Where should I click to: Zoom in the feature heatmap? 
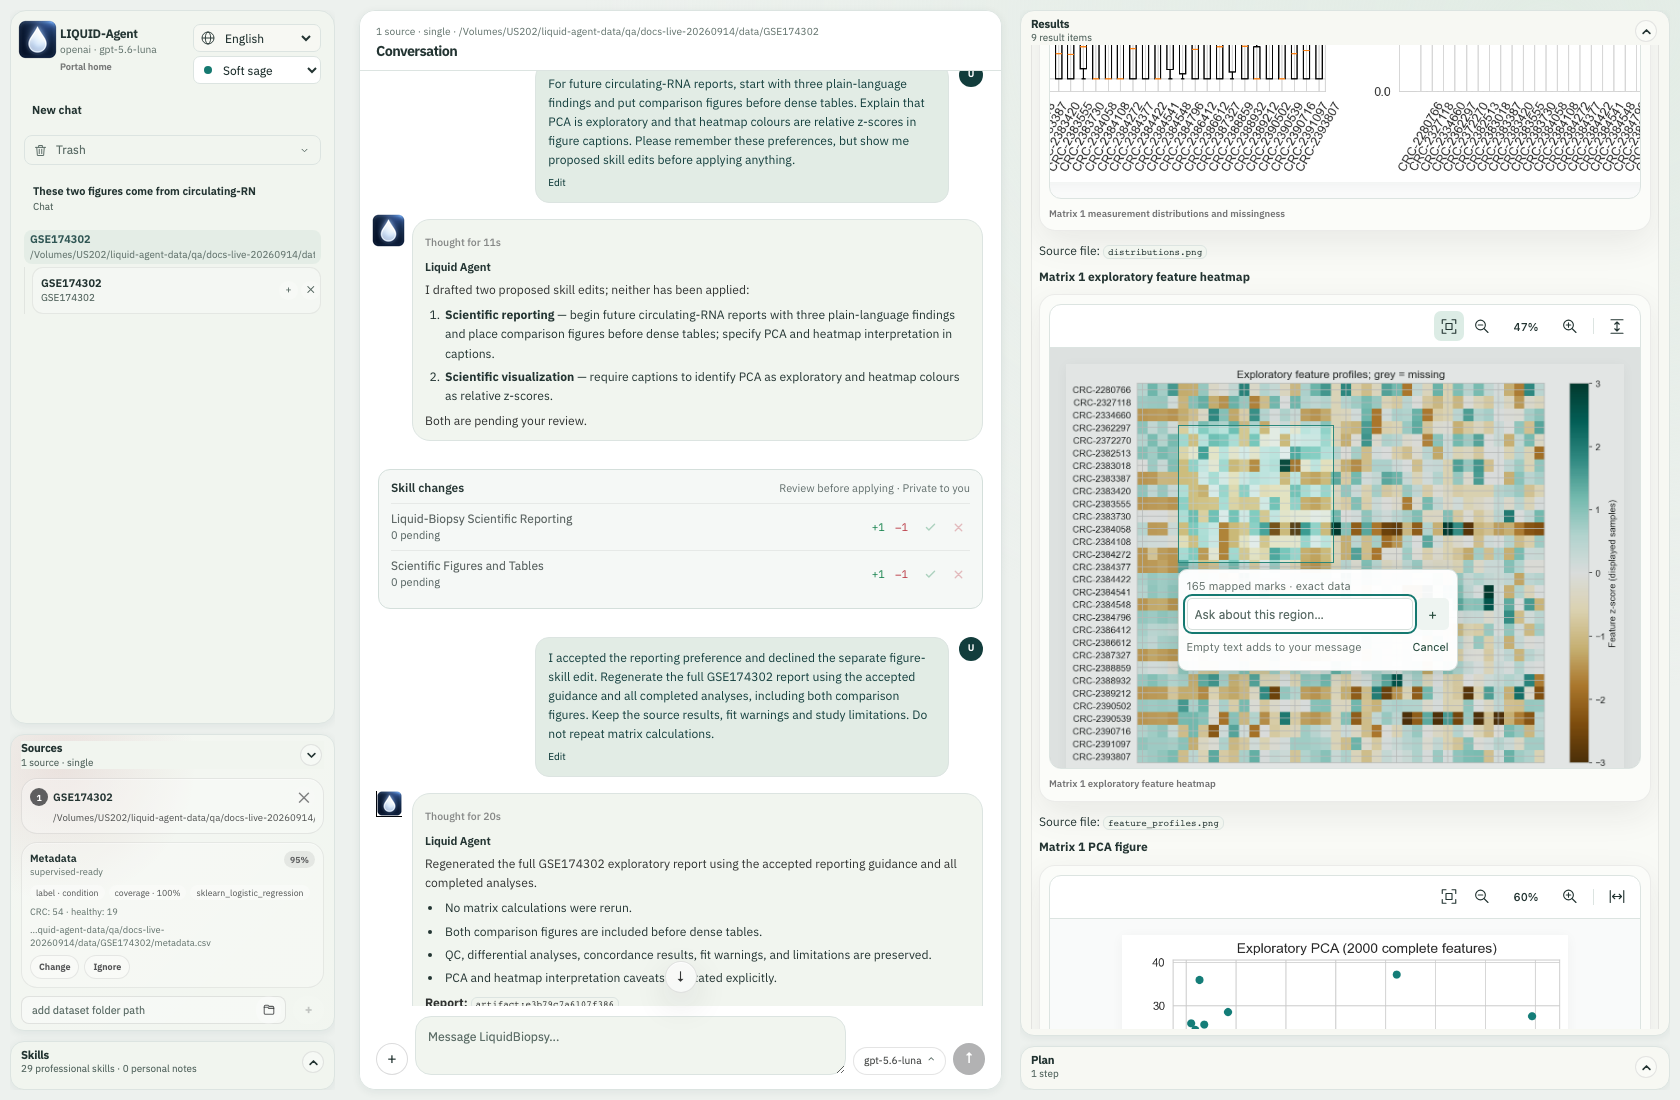coord(1570,326)
